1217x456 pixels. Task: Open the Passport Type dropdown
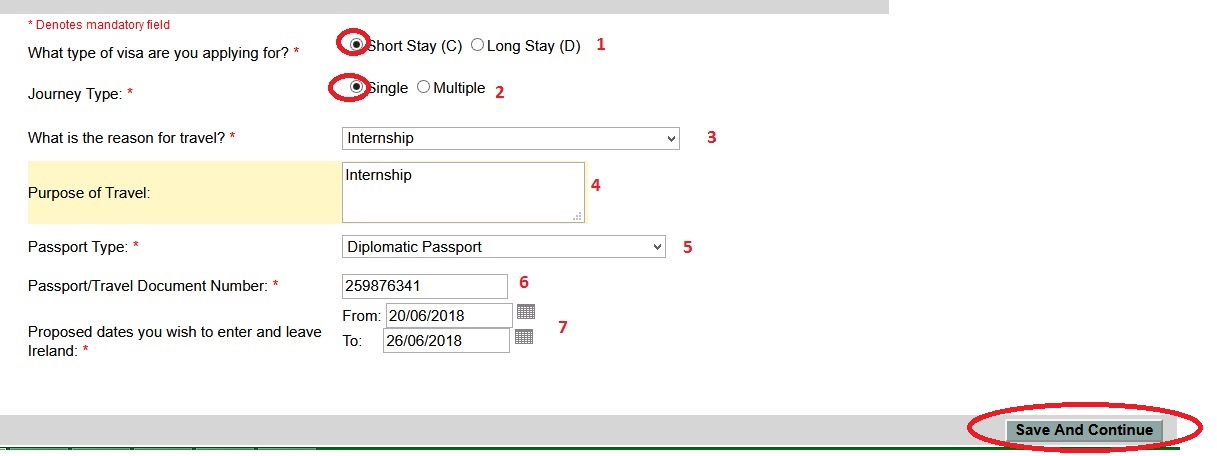click(x=503, y=246)
